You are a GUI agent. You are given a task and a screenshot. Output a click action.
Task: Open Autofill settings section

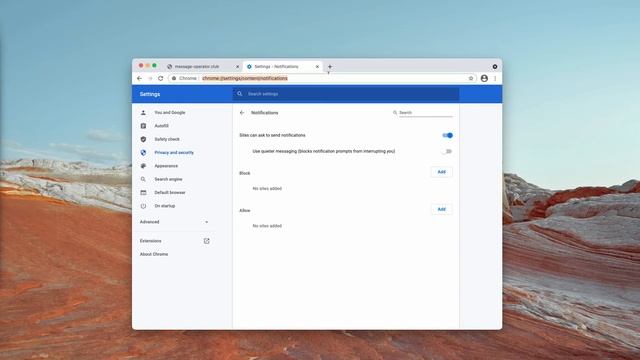pos(162,126)
